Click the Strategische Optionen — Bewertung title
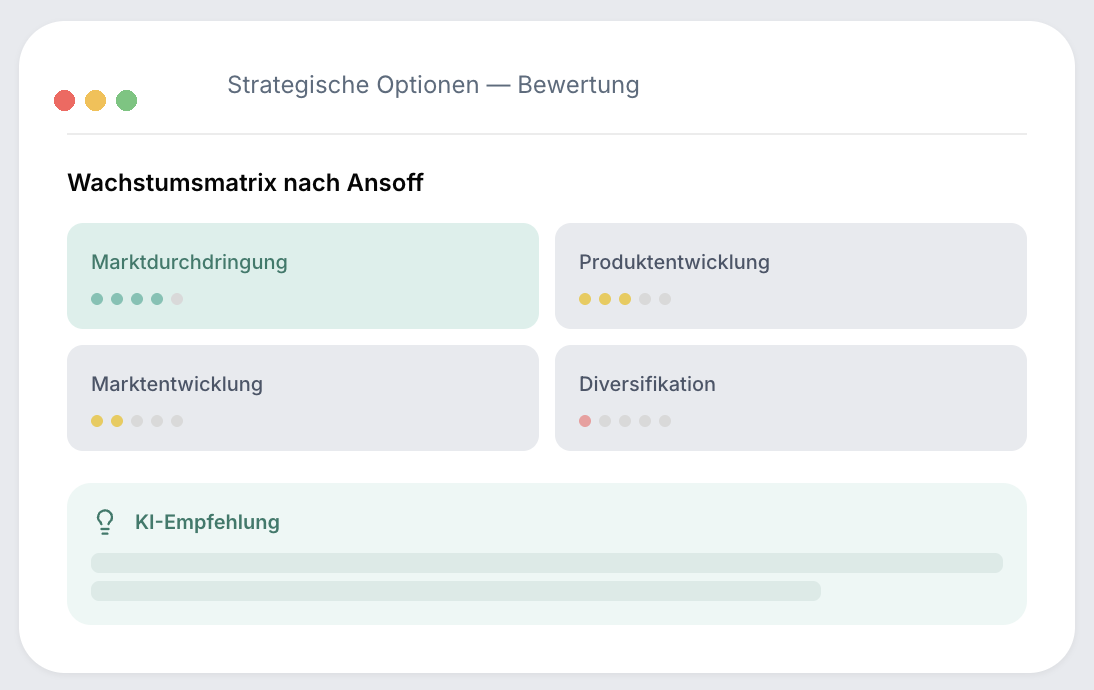The width and height of the screenshot is (1094, 690). (433, 84)
